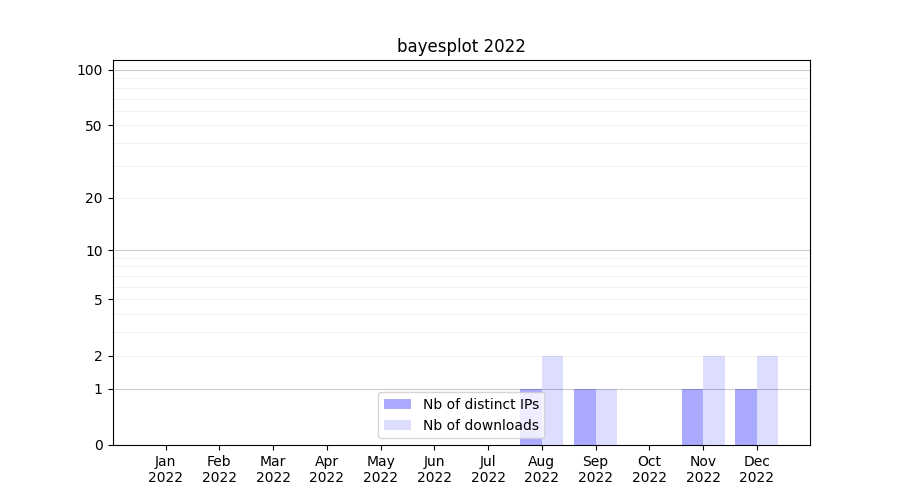Click the Dec 2022 x-axis label
The width and height of the screenshot is (900, 500).
(x=757, y=469)
